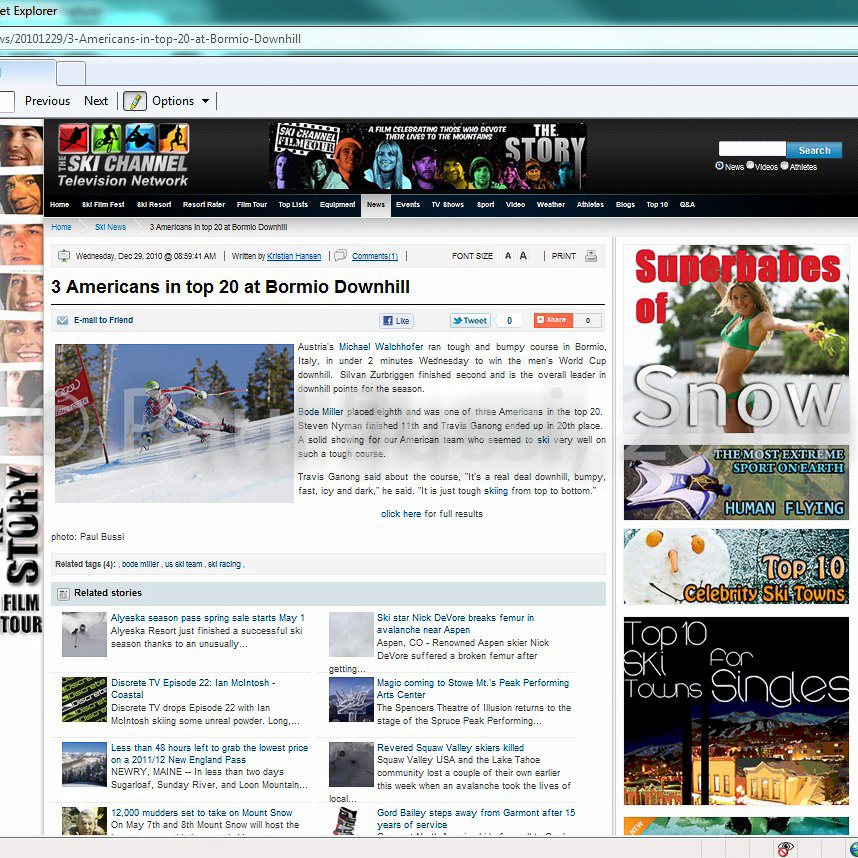Viewport: 858px width, 858px height.
Task: Open the Home nav menu item
Action: 60,205
